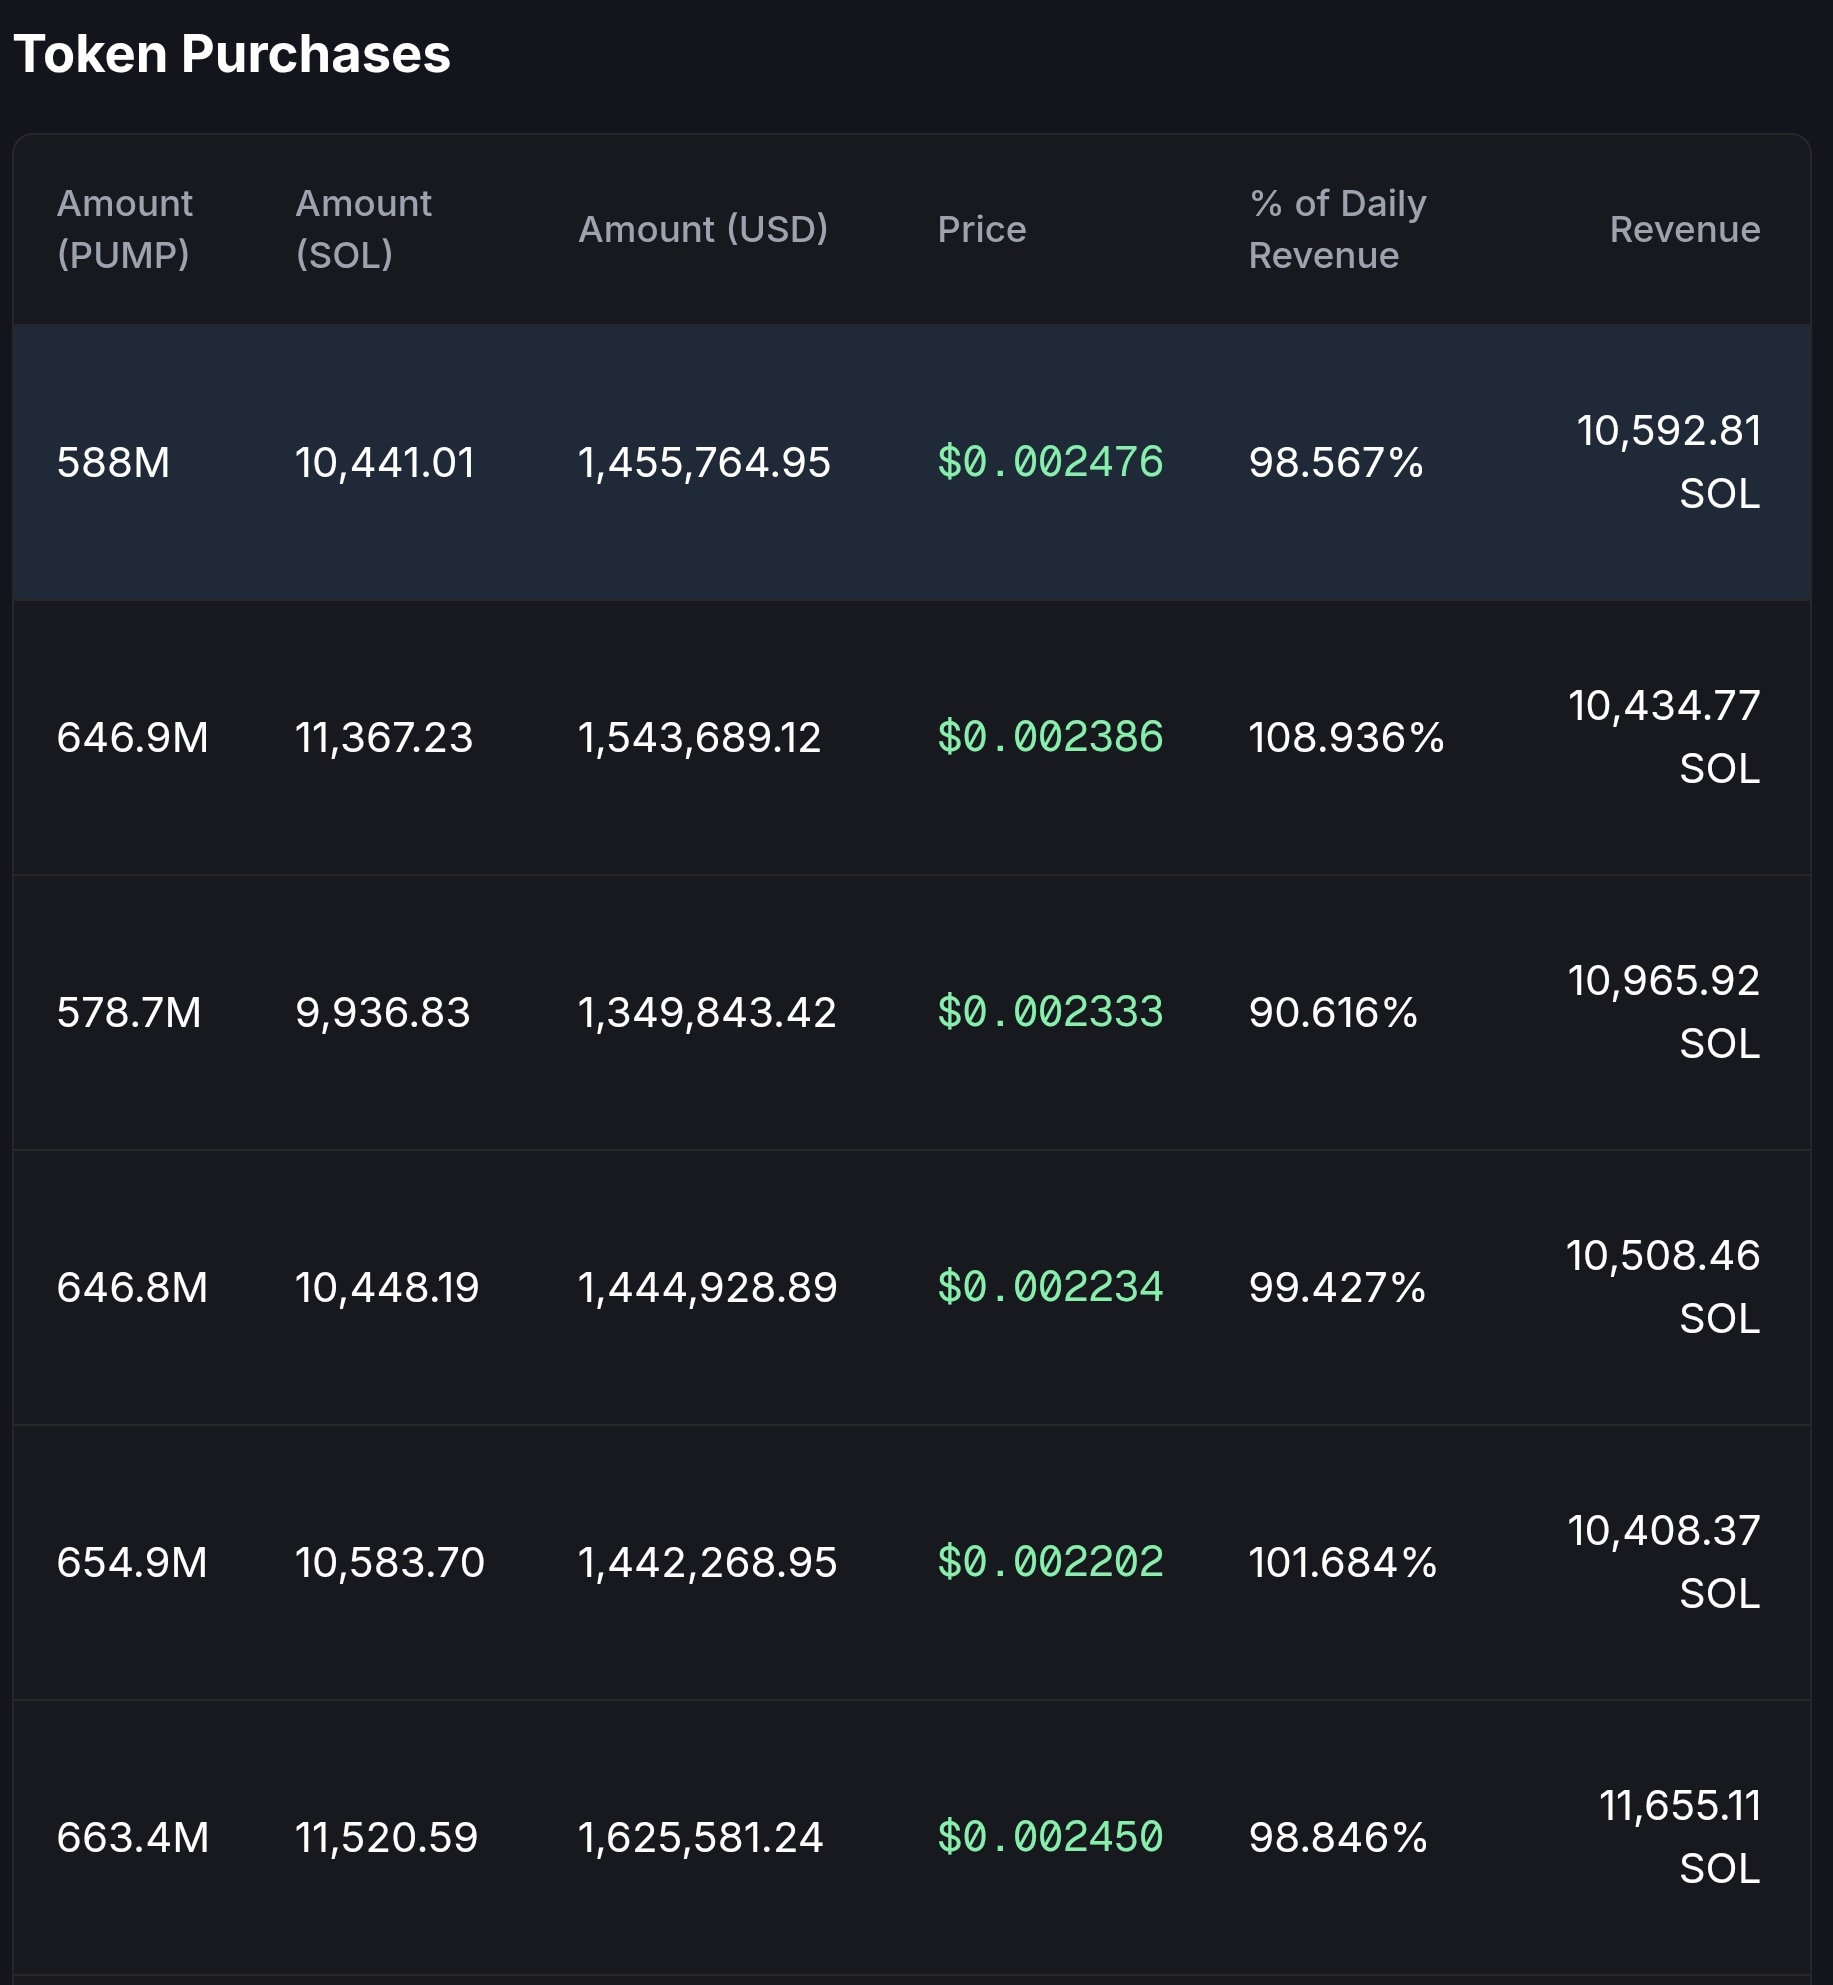Image resolution: width=1833 pixels, height=1985 pixels.
Task: Click the Price column header
Action: coord(981,229)
